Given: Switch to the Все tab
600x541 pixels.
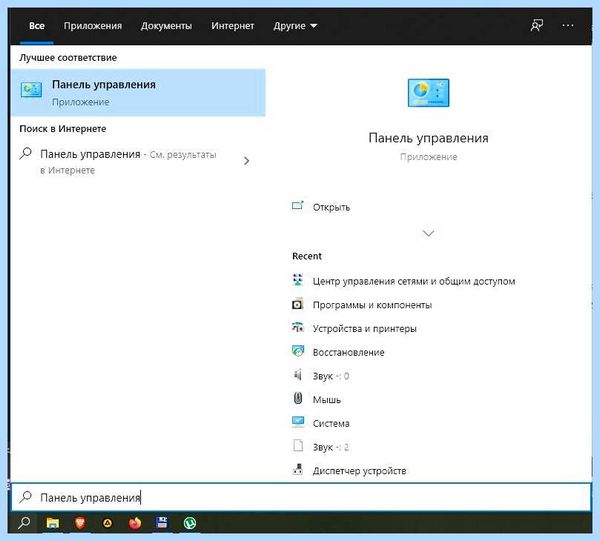Looking at the screenshot, I should coord(37,26).
